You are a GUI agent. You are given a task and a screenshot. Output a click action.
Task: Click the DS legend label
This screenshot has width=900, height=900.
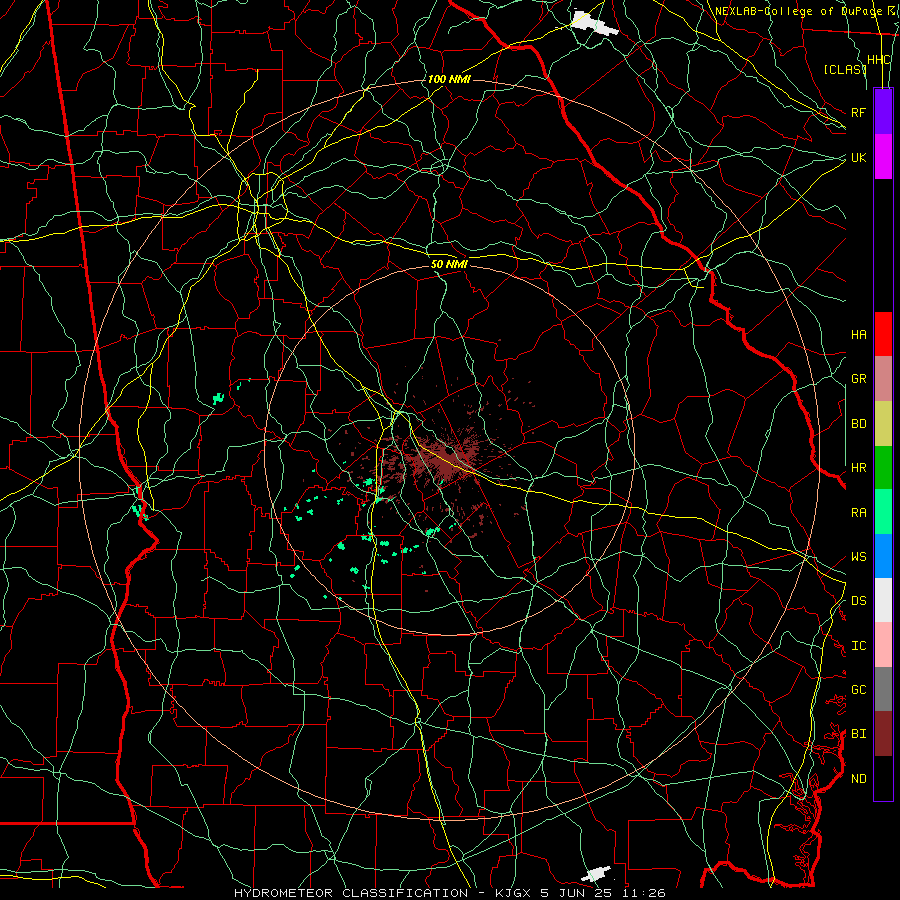(858, 601)
